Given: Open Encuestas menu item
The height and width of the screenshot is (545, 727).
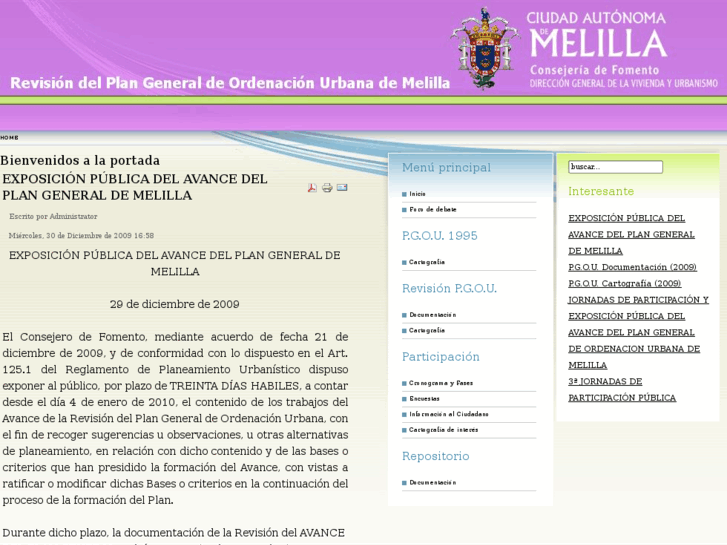Looking at the screenshot, I should coord(424,399).
